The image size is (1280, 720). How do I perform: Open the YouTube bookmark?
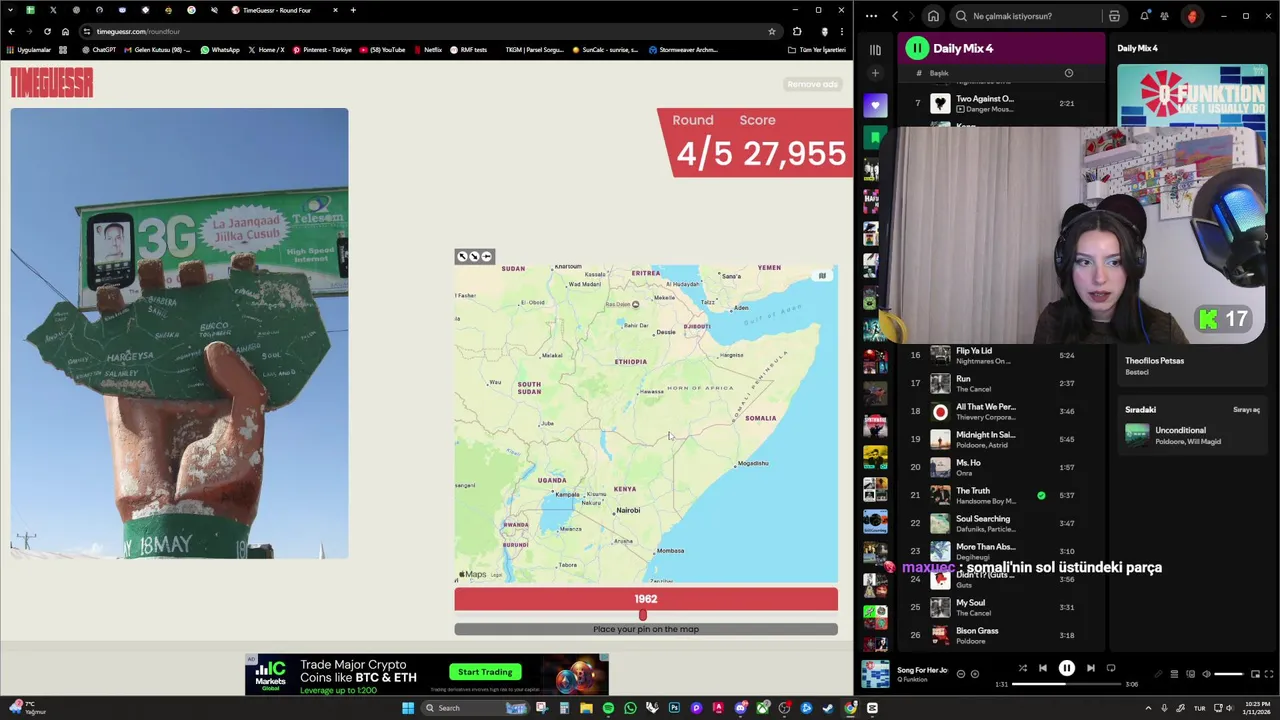pyautogui.click(x=382, y=50)
